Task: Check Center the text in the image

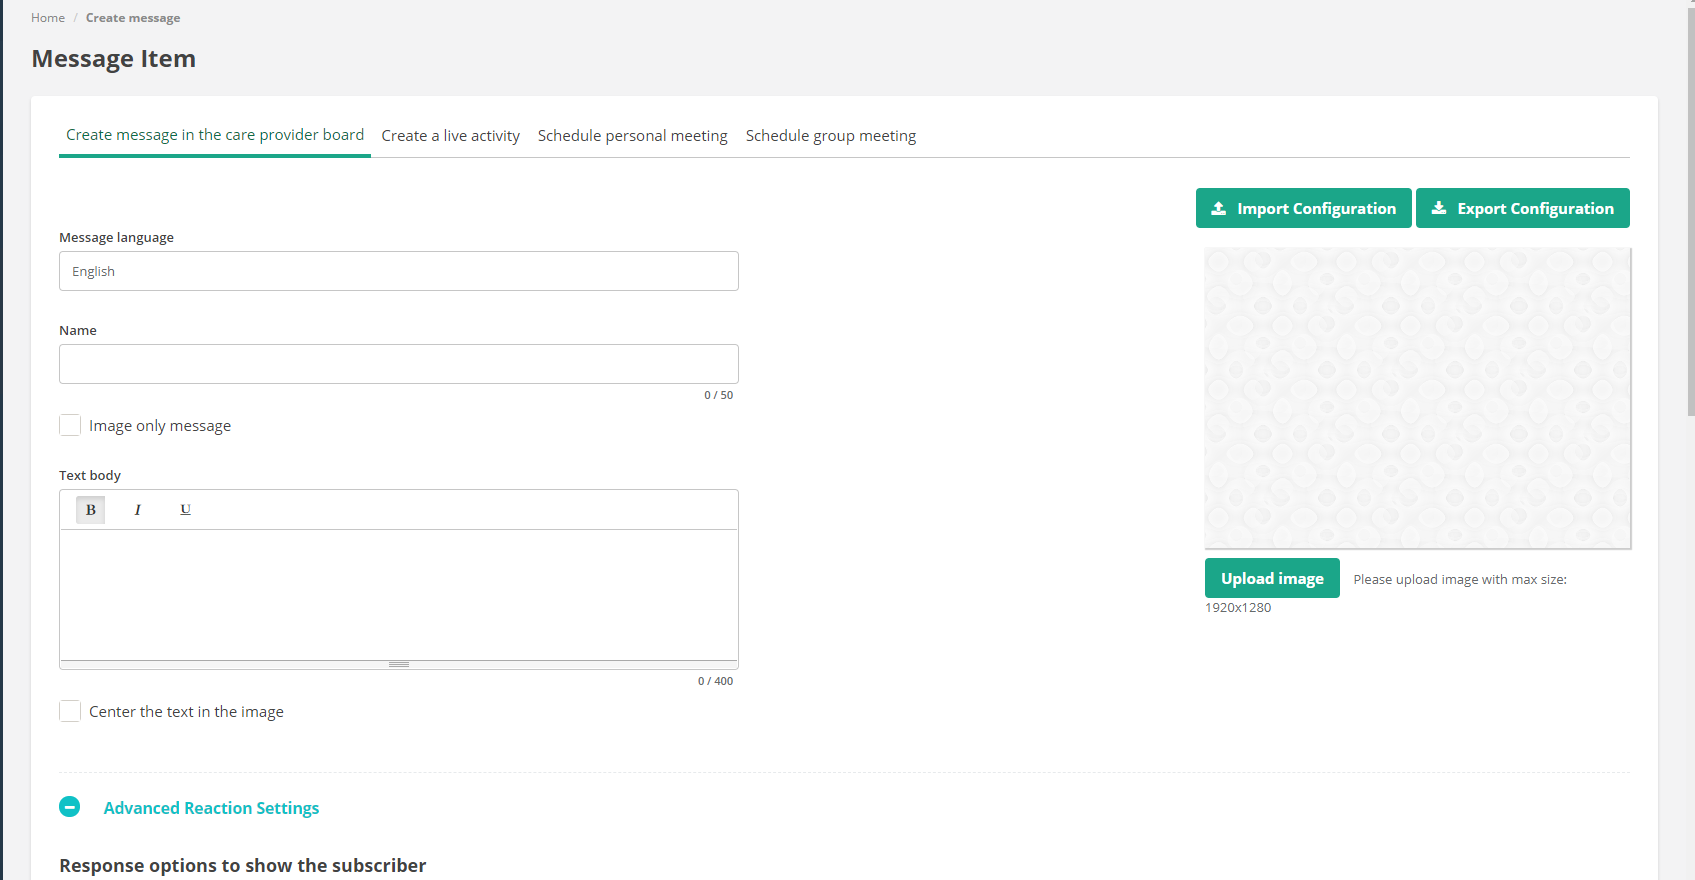Action: click(x=70, y=712)
